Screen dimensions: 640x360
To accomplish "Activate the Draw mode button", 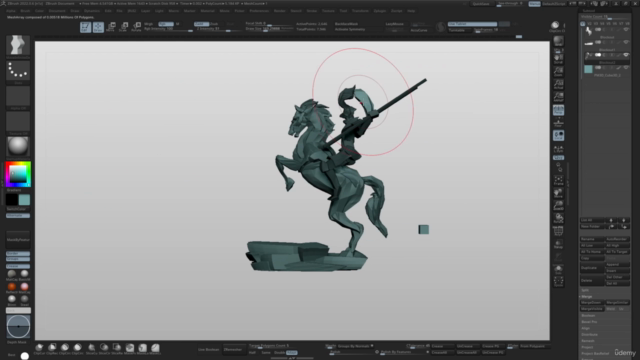I will (x=98, y=27).
